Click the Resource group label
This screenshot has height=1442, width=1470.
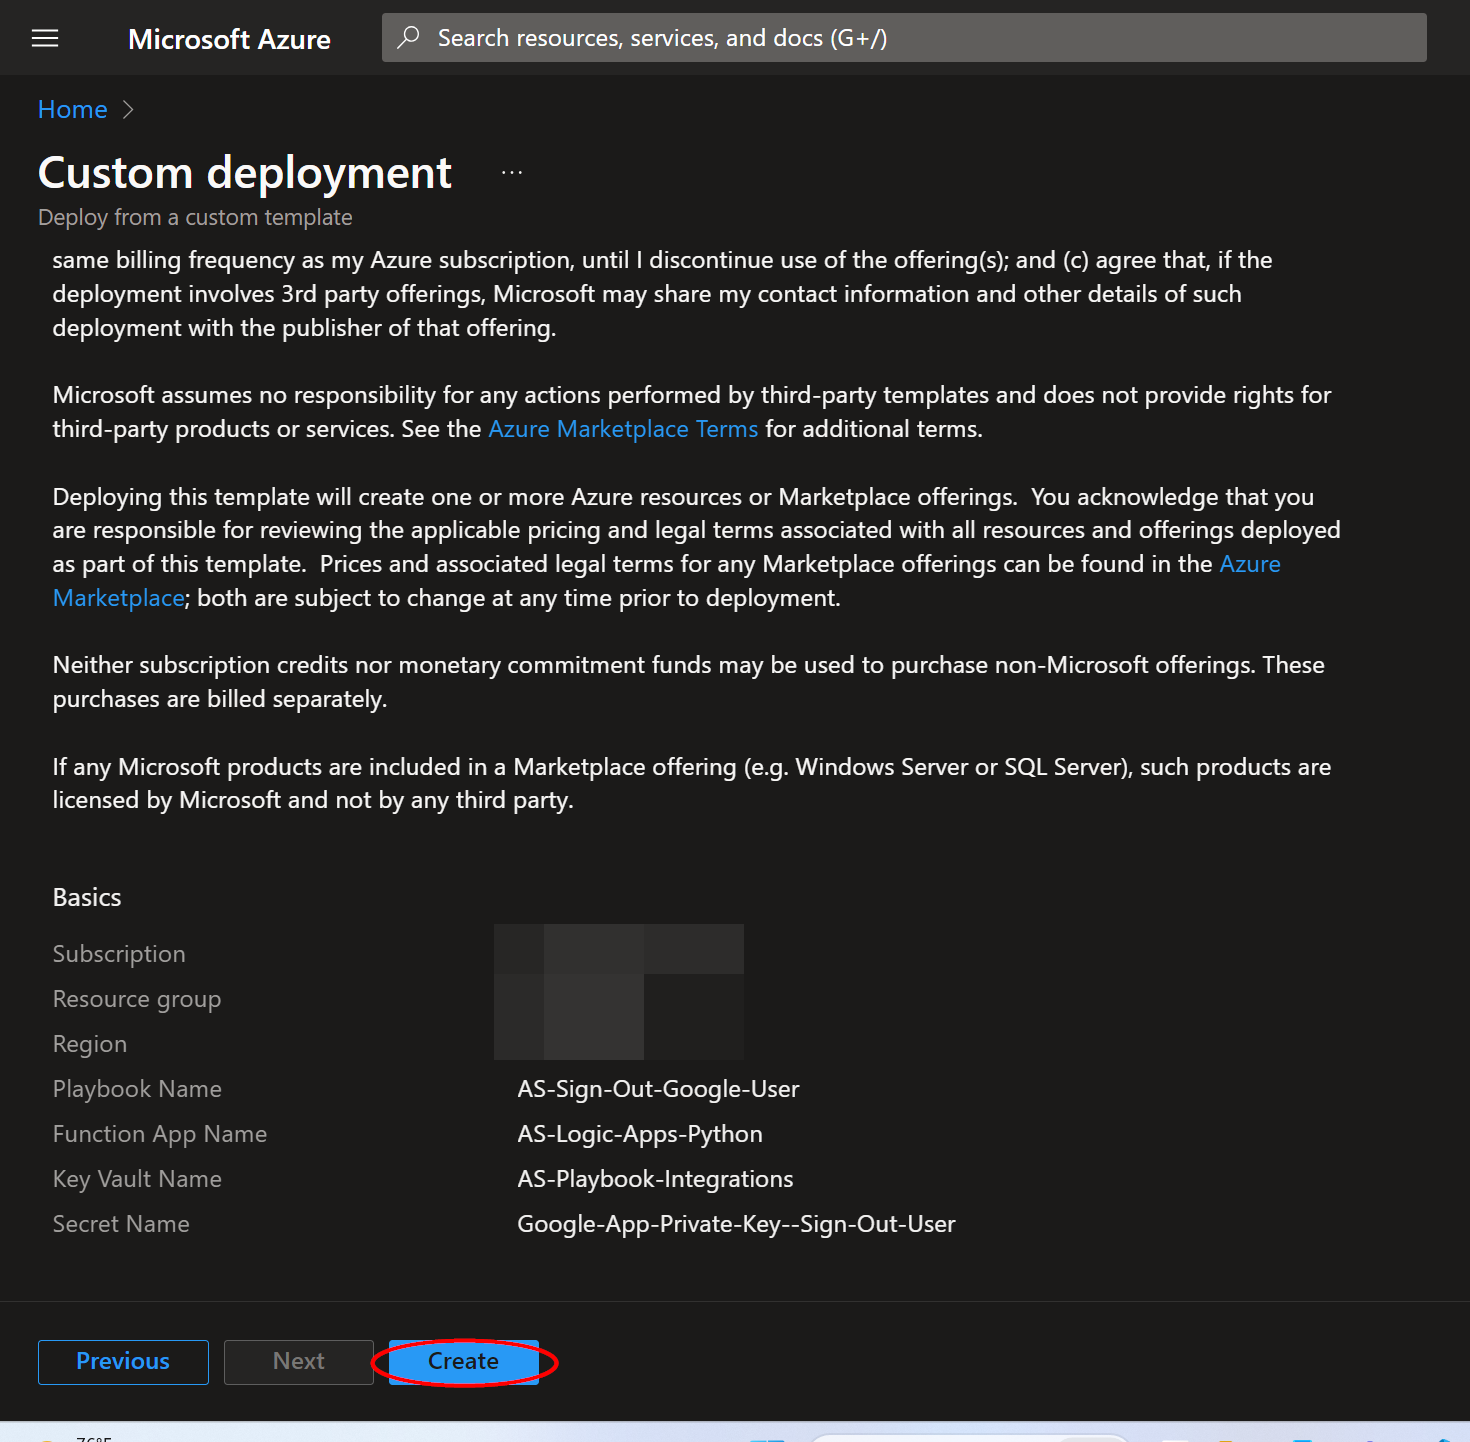tap(137, 999)
